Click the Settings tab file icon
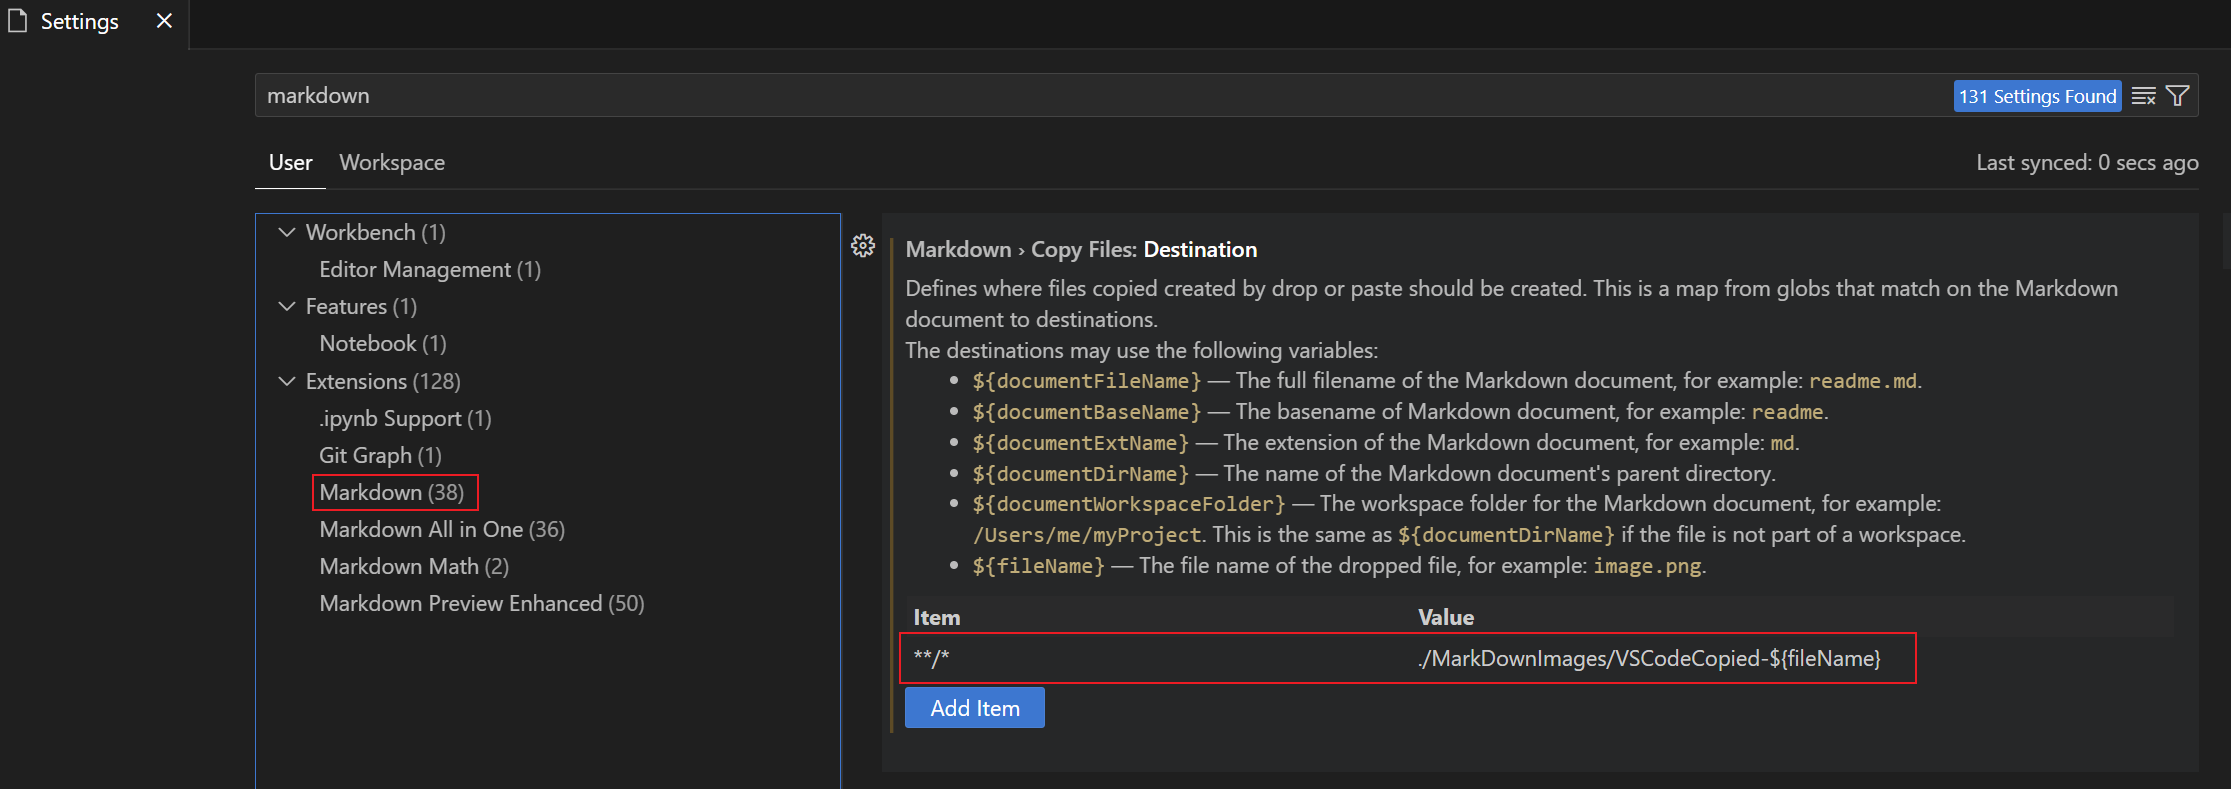Image resolution: width=2231 pixels, height=789 pixels. point(17,21)
